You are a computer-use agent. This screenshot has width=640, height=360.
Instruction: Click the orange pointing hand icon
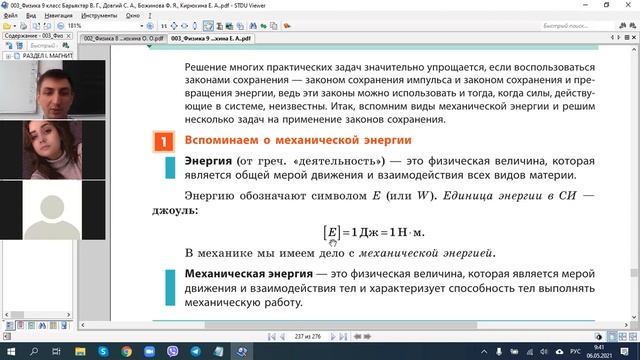(287, 26)
